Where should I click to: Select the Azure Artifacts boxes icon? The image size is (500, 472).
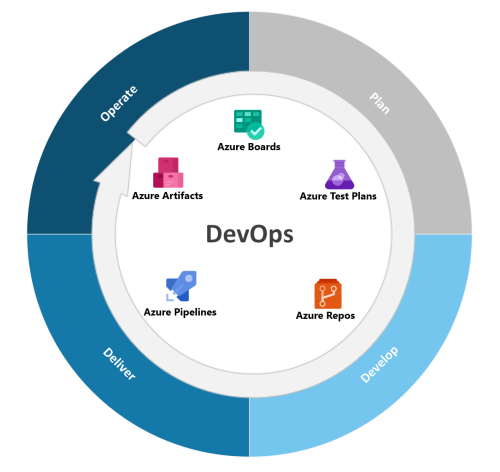168,172
